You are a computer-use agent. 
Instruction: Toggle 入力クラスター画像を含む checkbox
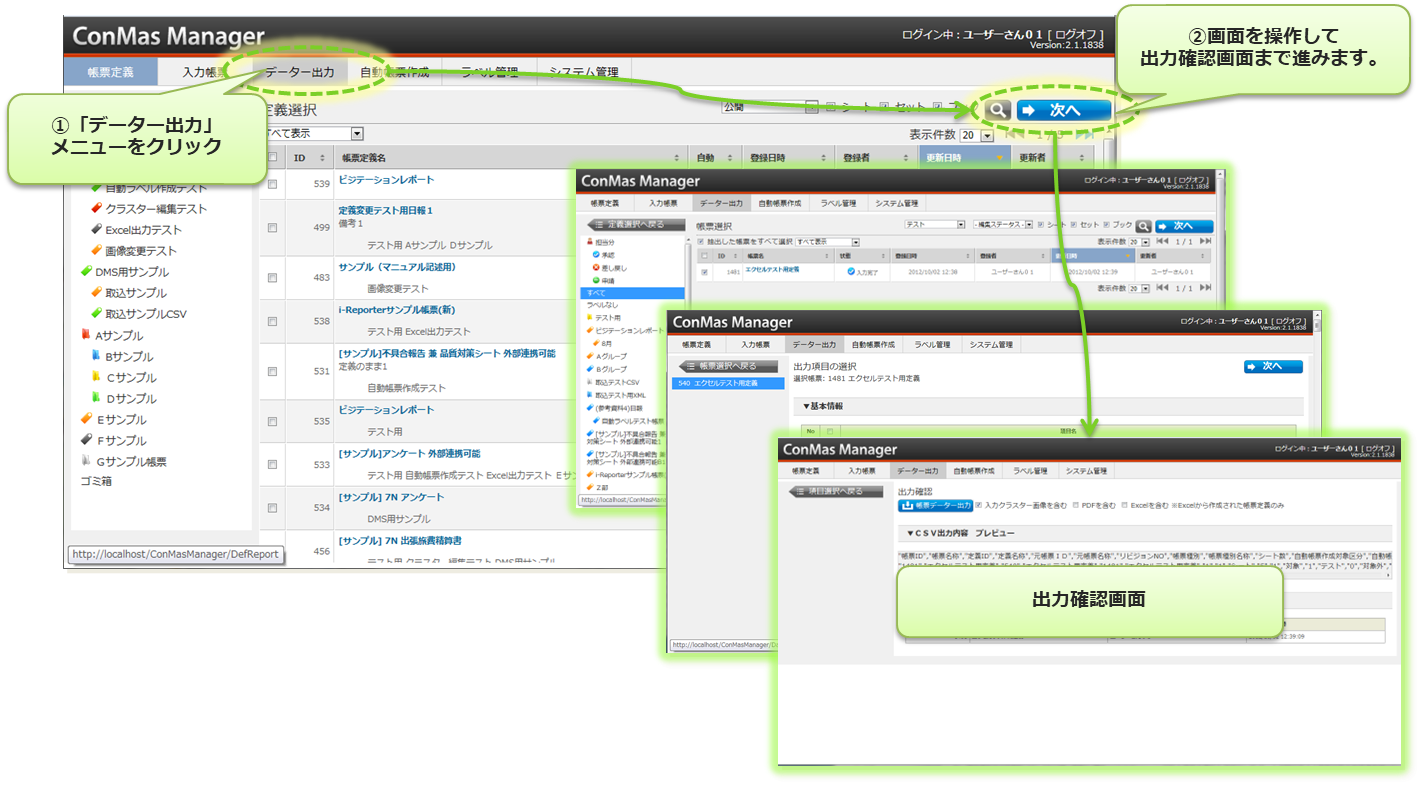[979, 506]
